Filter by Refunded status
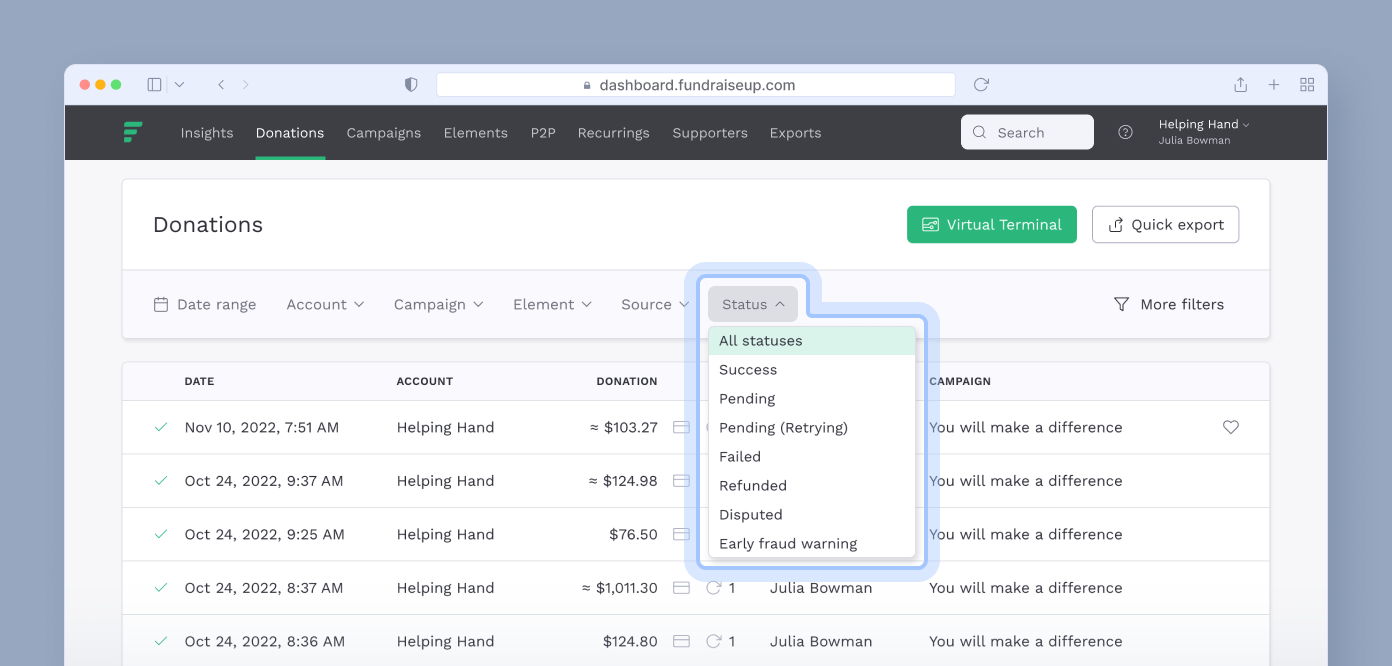The height and width of the screenshot is (666, 1392). (x=812, y=486)
